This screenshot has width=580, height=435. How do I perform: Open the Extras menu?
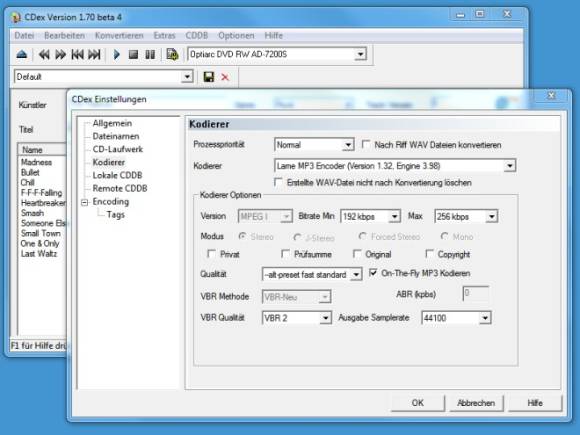tap(164, 36)
